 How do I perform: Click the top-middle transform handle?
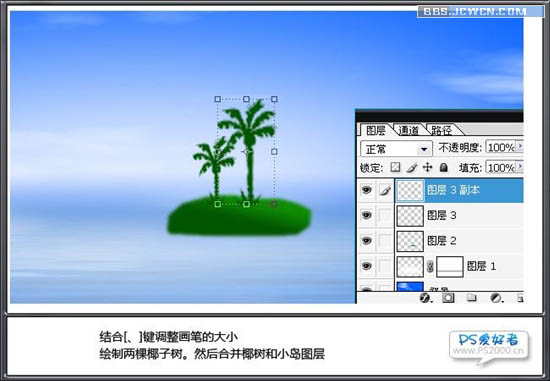coord(246,99)
